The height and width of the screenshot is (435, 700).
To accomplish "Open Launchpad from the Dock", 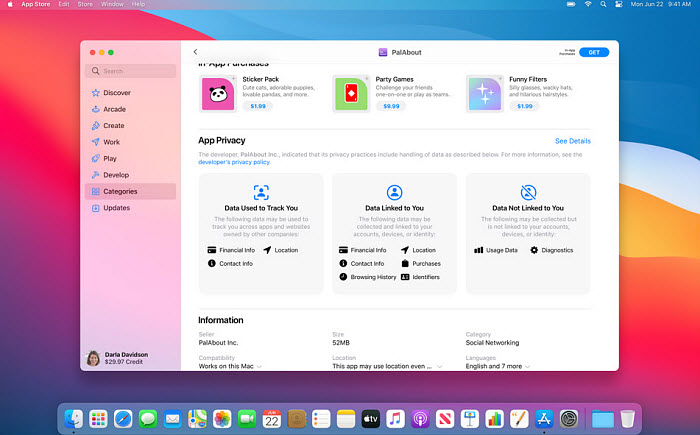I will point(98,419).
